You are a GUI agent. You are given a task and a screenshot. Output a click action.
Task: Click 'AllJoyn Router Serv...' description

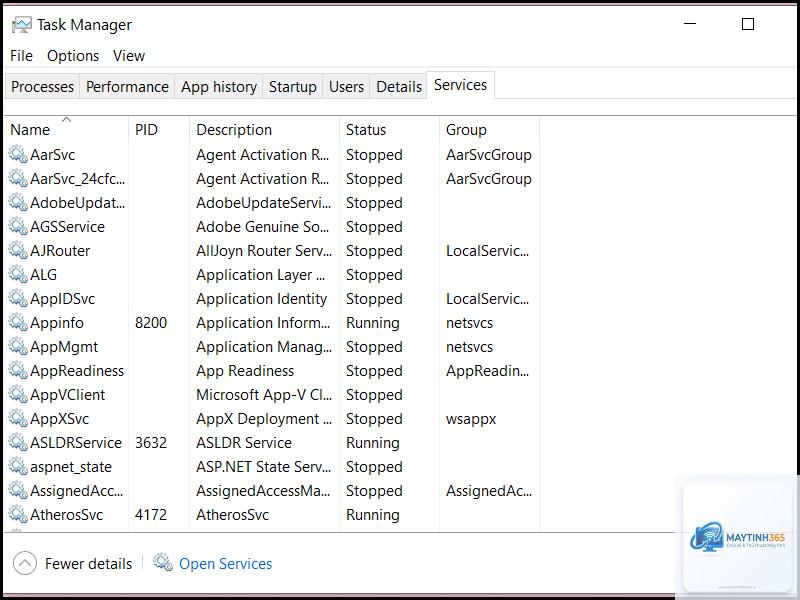point(264,251)
